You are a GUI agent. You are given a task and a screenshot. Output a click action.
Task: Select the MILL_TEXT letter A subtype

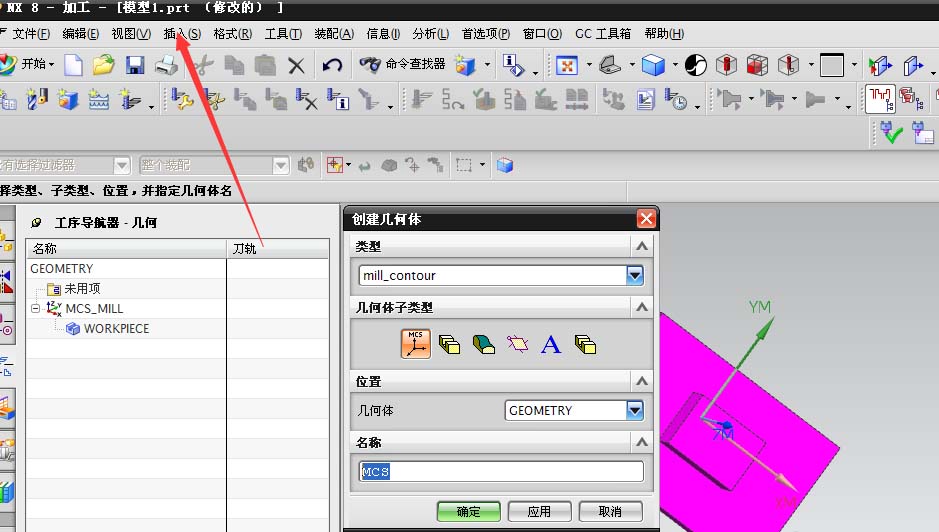pyautogui.click(x=551, y=344)
